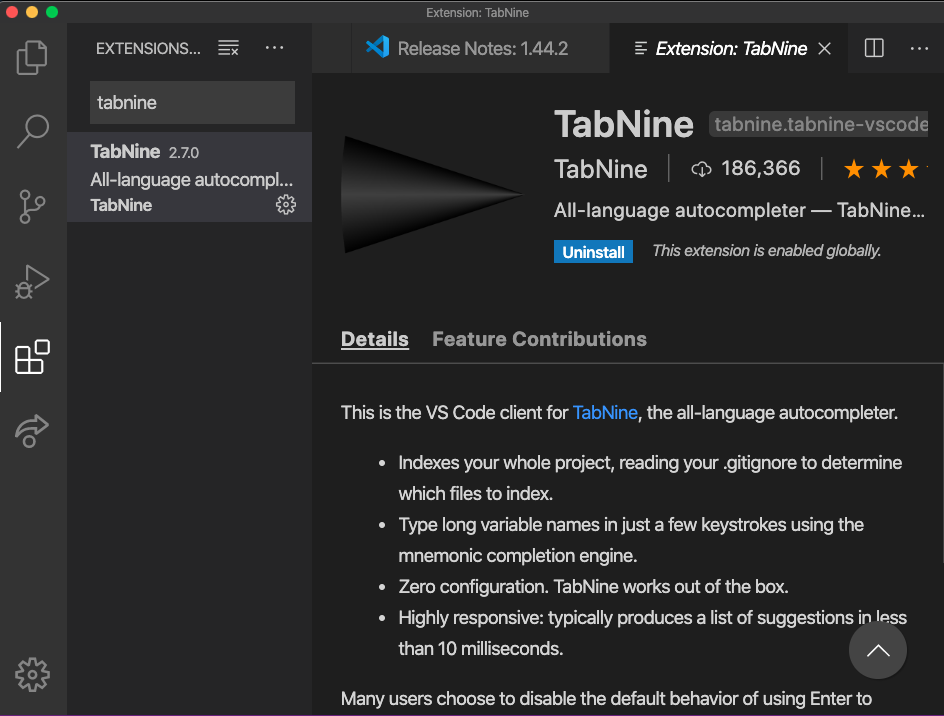Follow the TabNine hyperlink in the description
The image size is (944, 716).
[605, 412]
